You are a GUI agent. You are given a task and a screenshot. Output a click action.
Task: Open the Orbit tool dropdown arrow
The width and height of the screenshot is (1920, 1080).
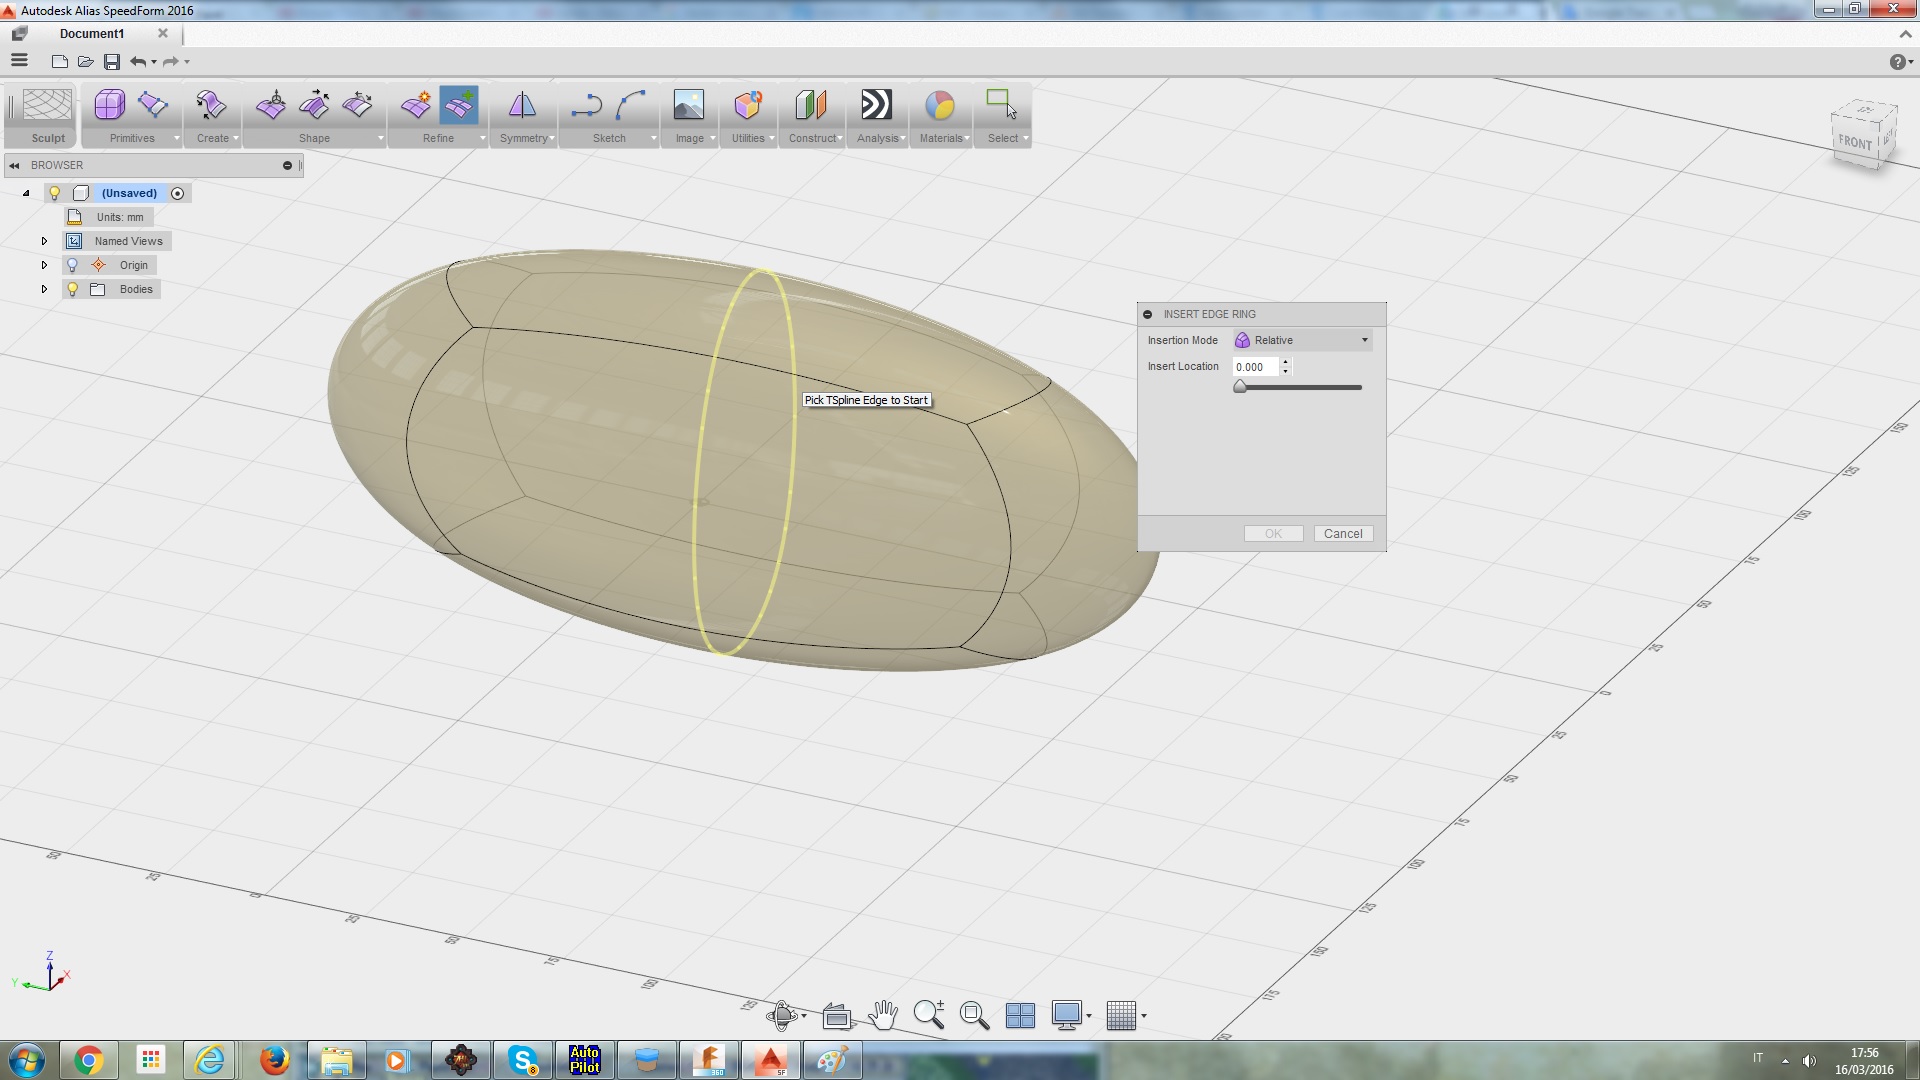click(x=804, y=1016)
